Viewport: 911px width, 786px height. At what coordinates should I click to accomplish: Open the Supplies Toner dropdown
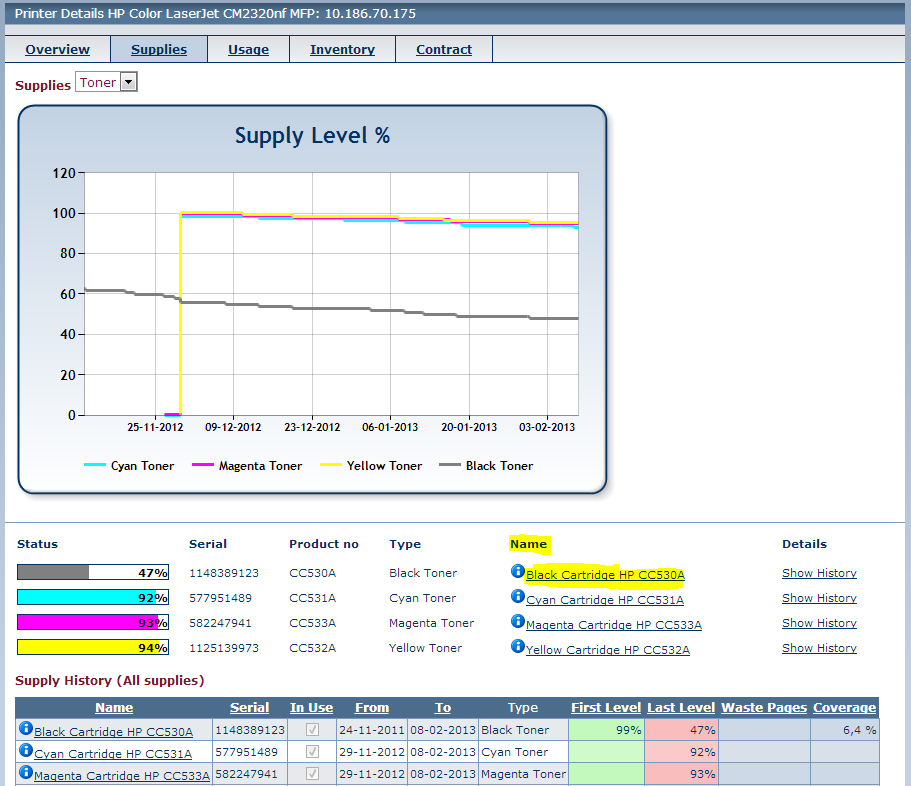pyautogui.click(x=127, y=83)
